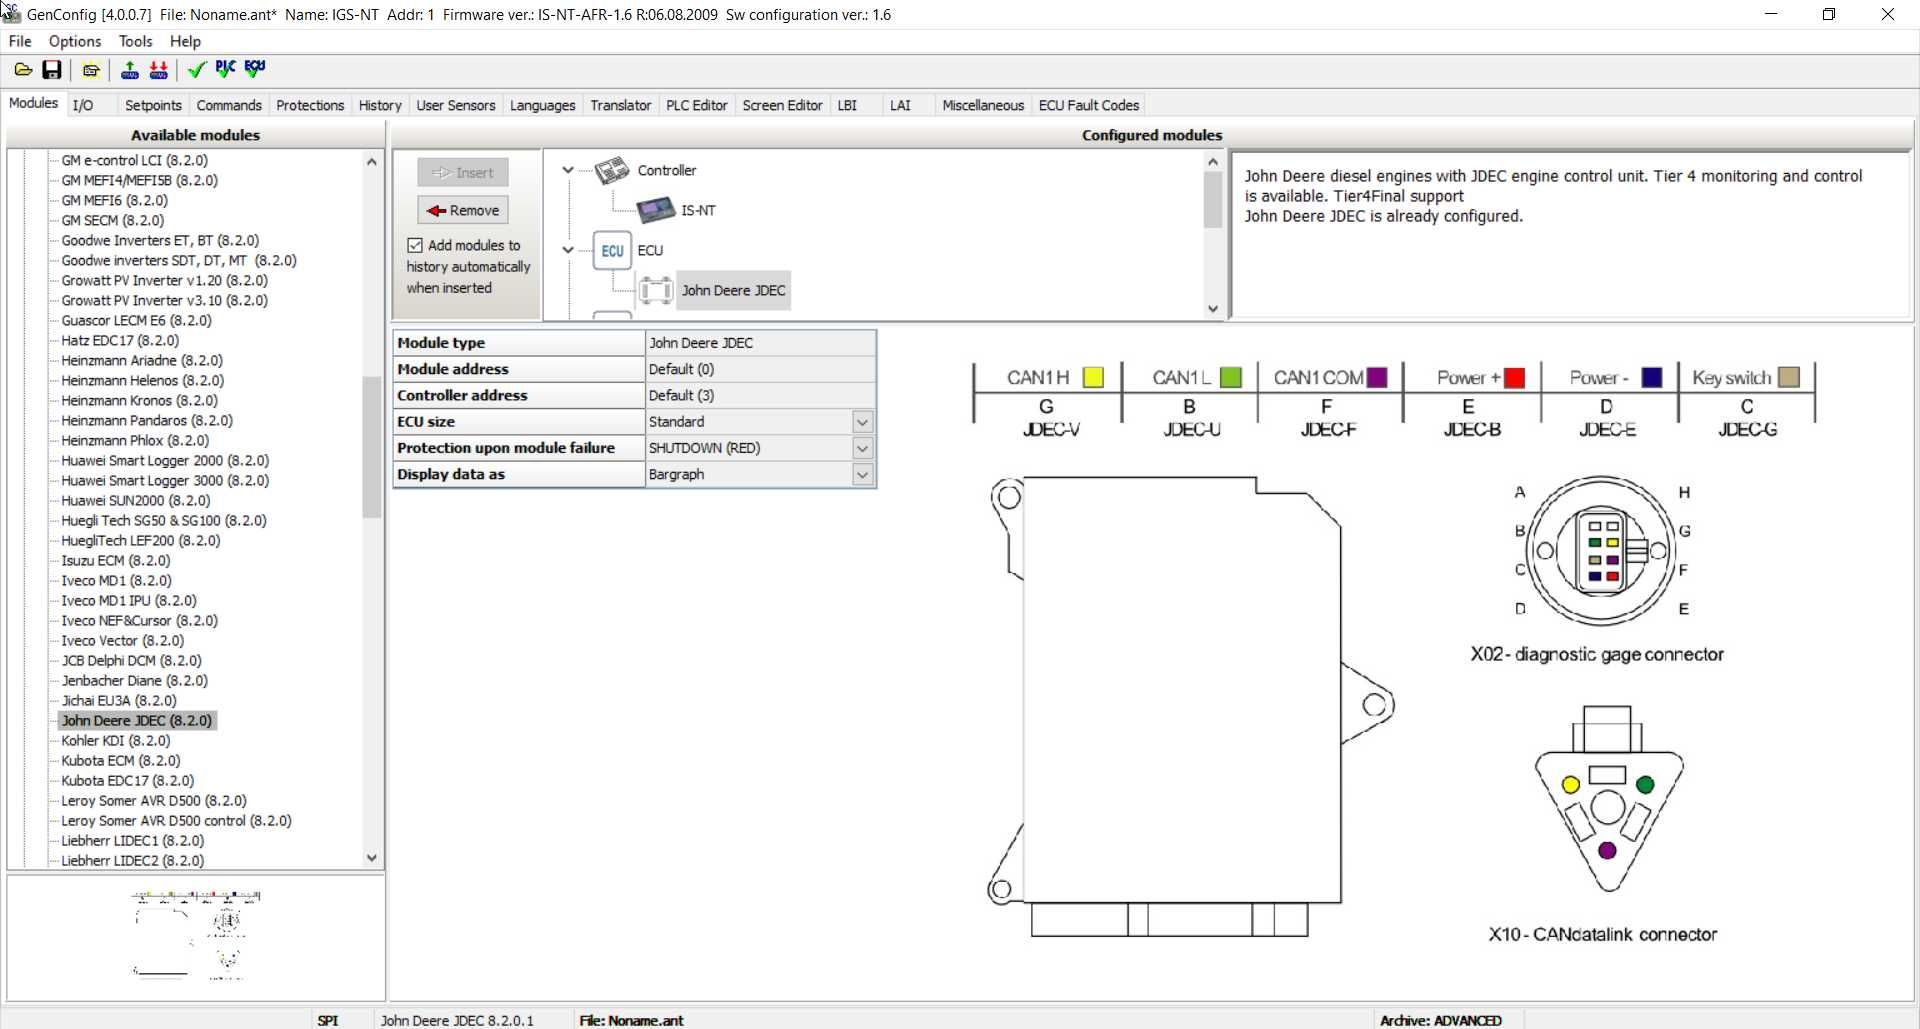Open the File menu

[x=20, y=41]
